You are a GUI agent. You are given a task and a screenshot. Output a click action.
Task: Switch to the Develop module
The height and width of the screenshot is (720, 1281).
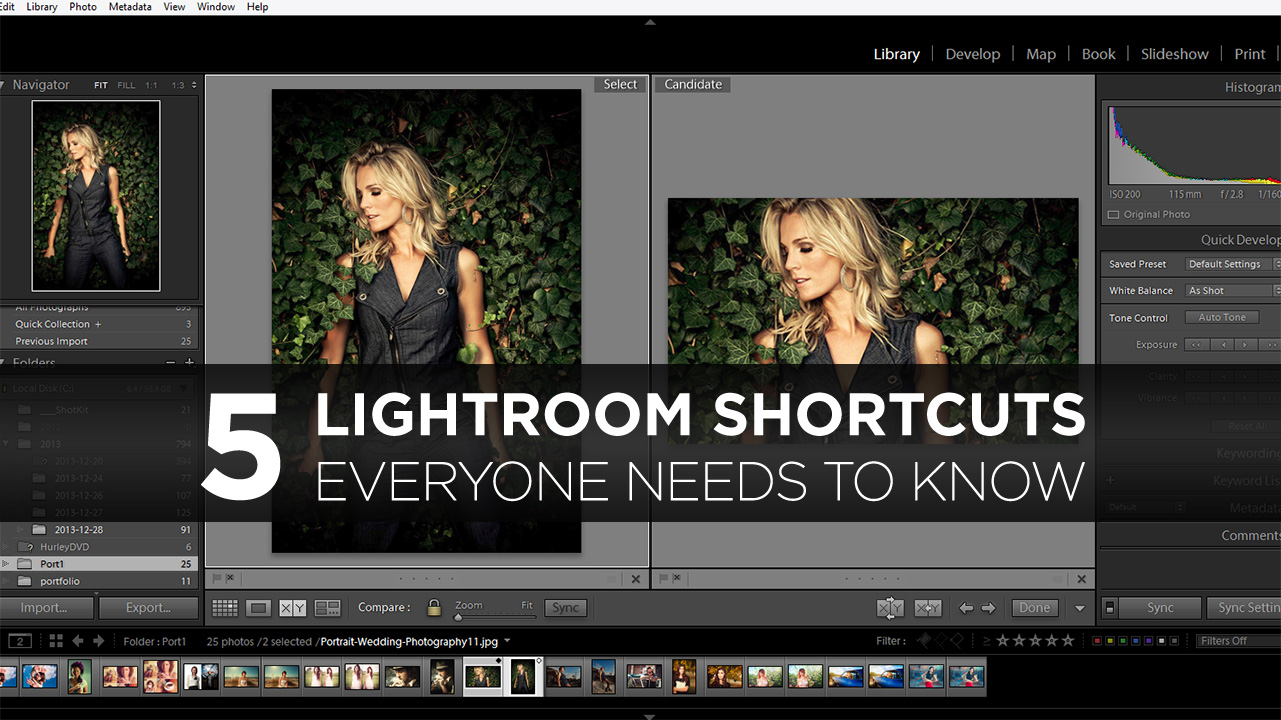point(972,53)
